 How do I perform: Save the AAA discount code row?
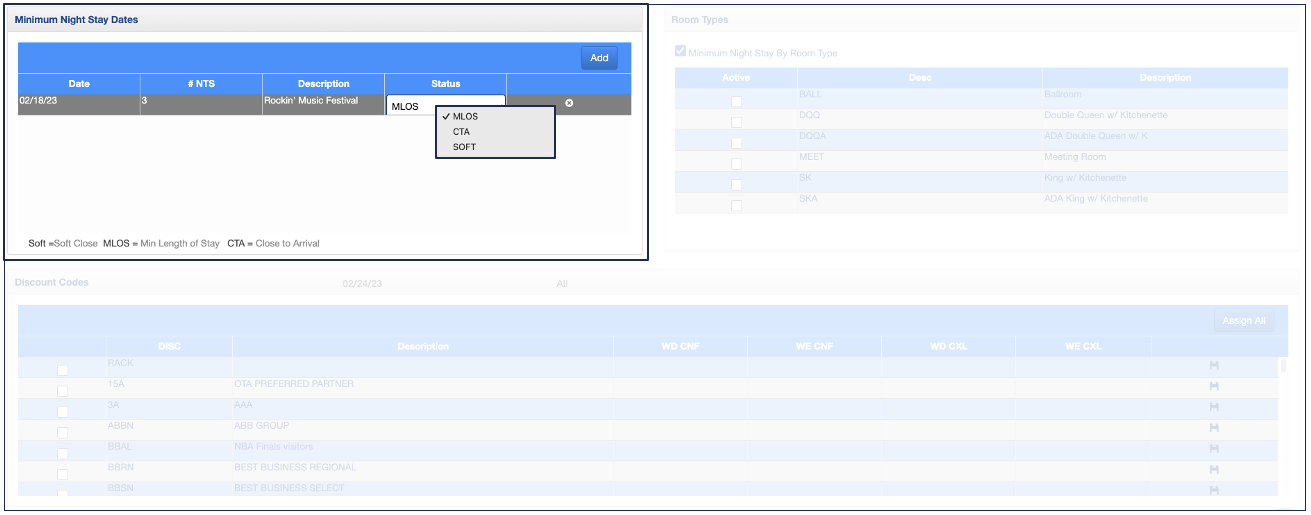(1214, 407)
